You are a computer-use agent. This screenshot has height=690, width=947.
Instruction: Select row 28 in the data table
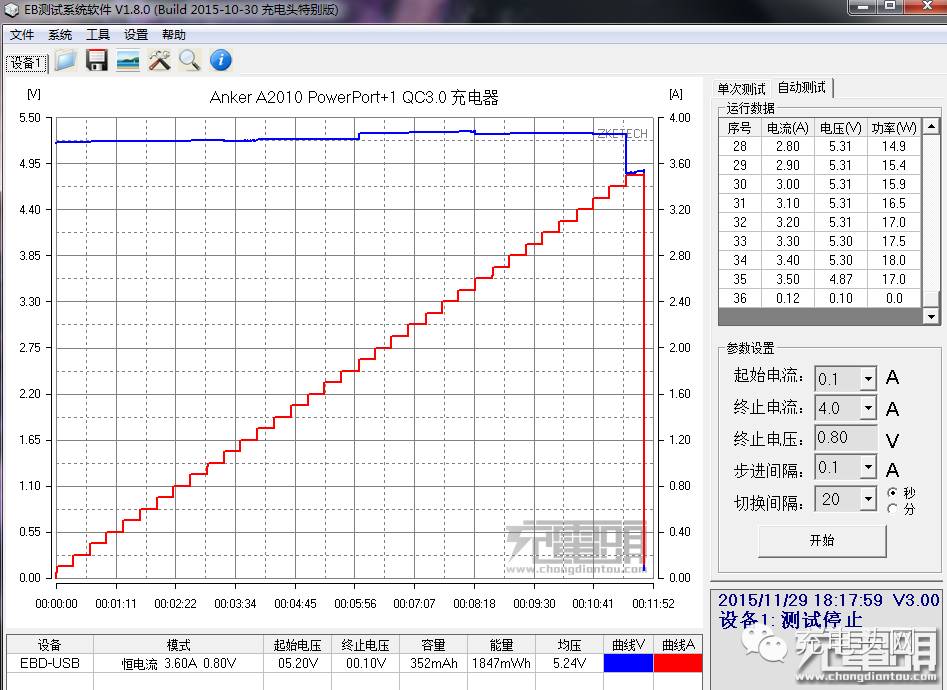pos(820,146)
